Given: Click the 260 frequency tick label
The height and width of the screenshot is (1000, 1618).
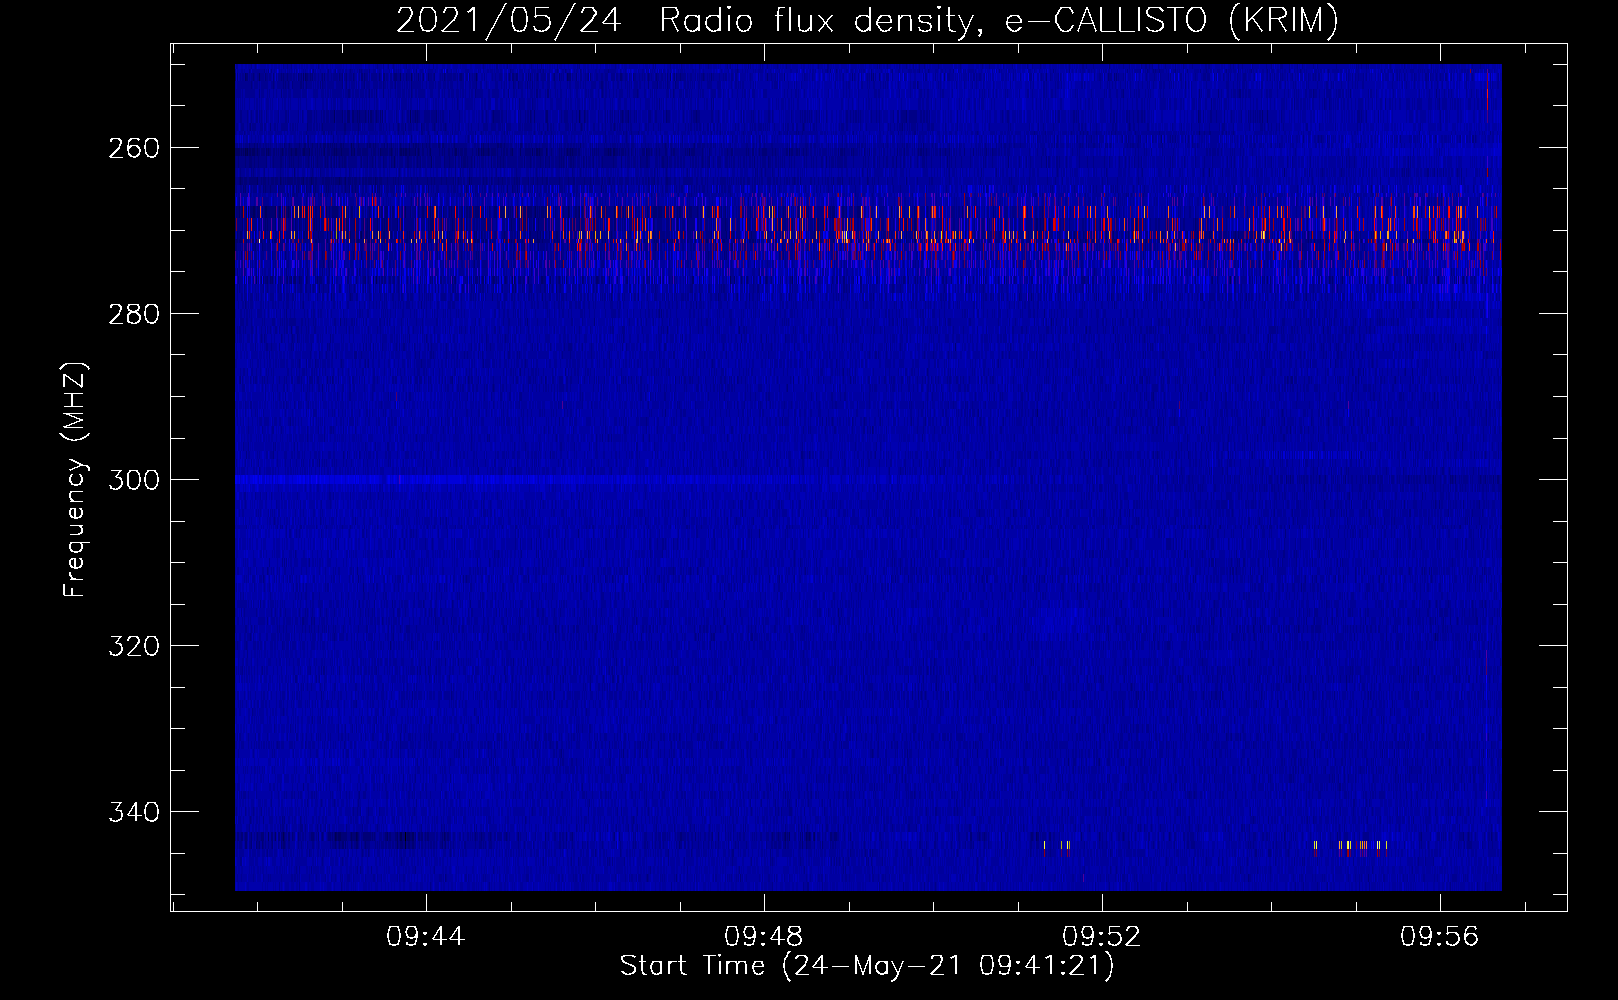Looking at the screenshot, I should coord(134,148).
